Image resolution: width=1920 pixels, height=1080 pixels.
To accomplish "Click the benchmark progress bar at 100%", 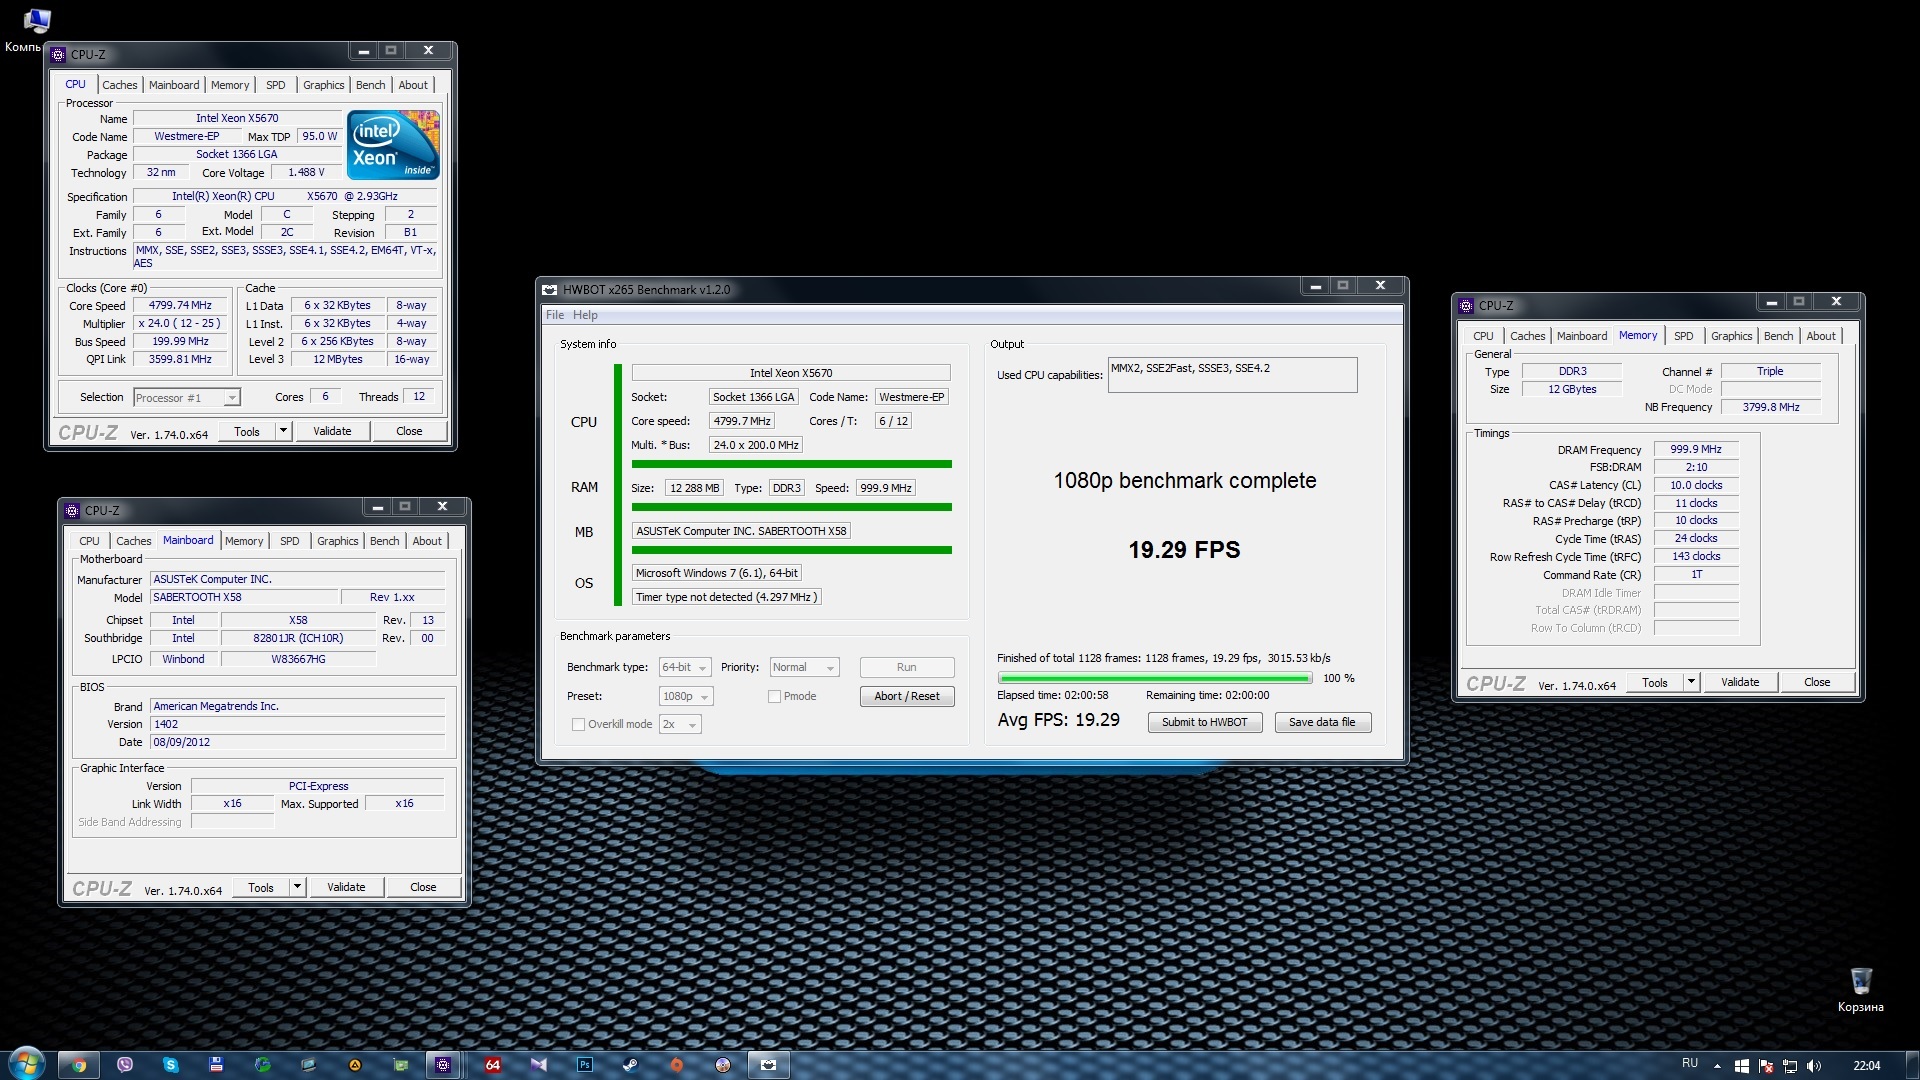I will point(1154,679).
